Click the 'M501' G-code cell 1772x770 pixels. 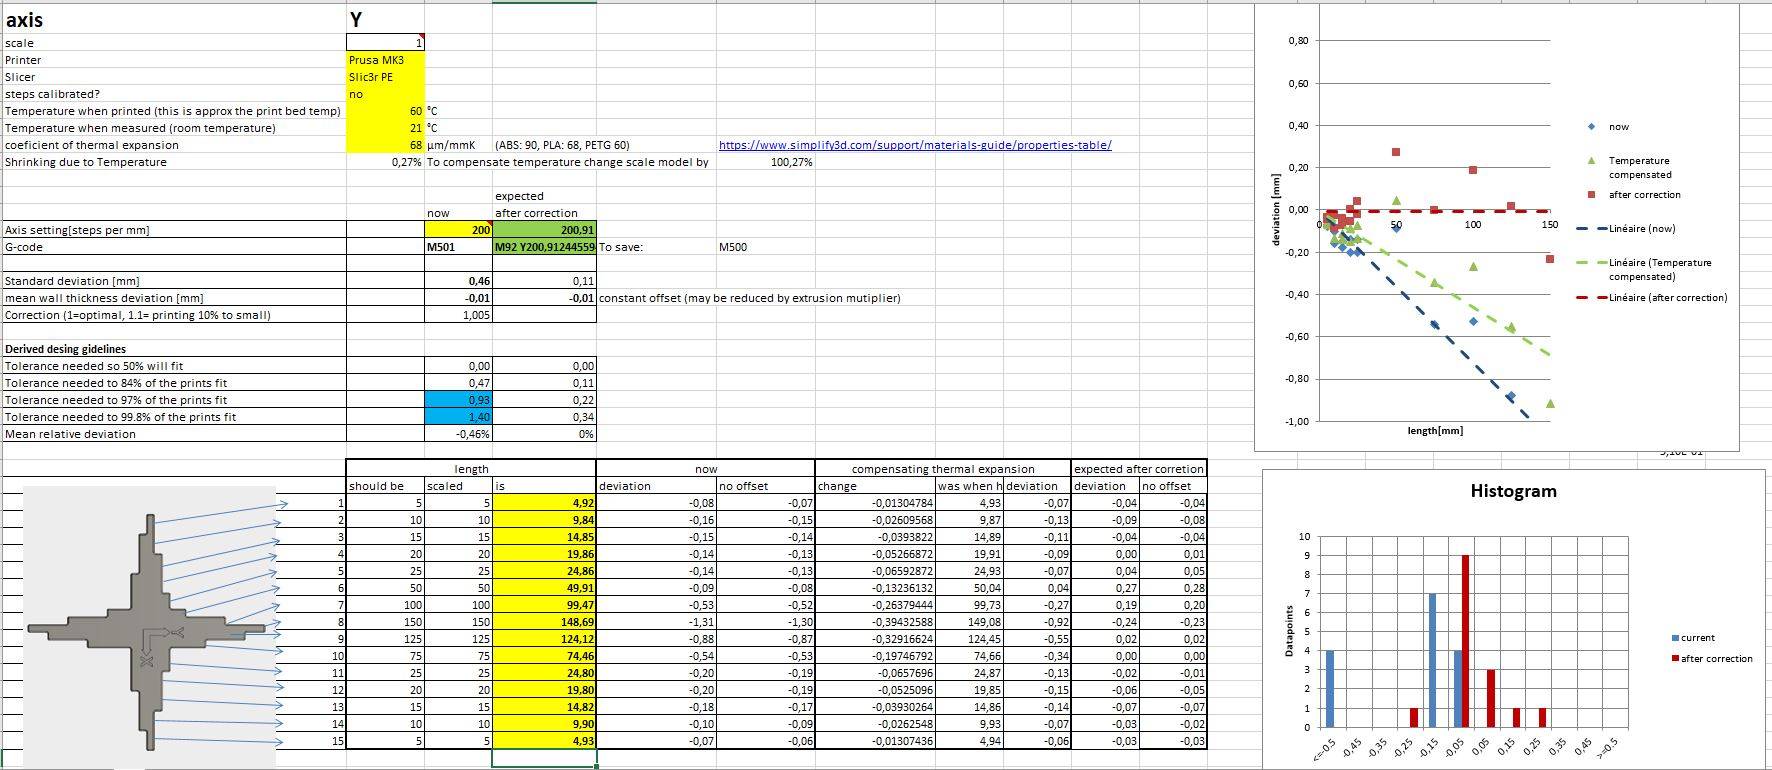(x=459, y=247)
